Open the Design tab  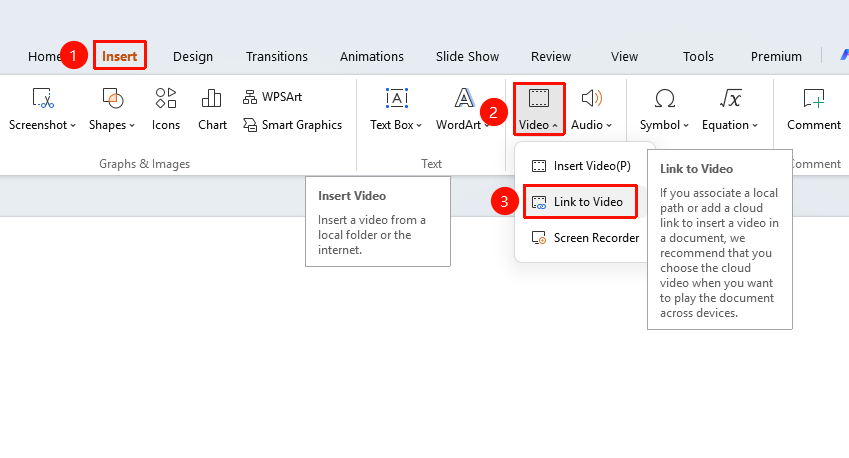(193, 56)
